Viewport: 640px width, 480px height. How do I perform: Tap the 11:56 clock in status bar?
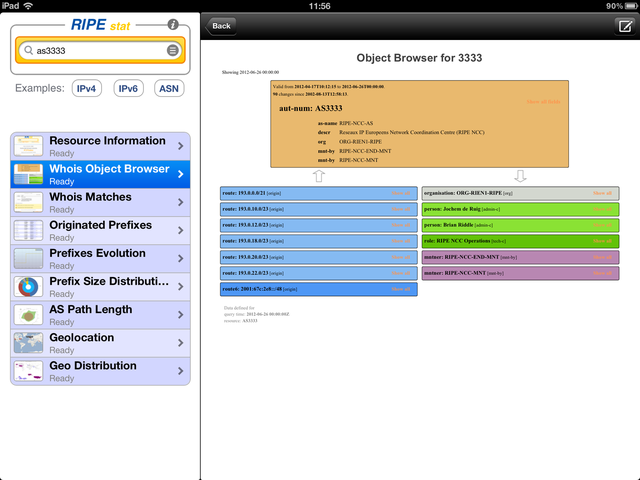point(320,6)
